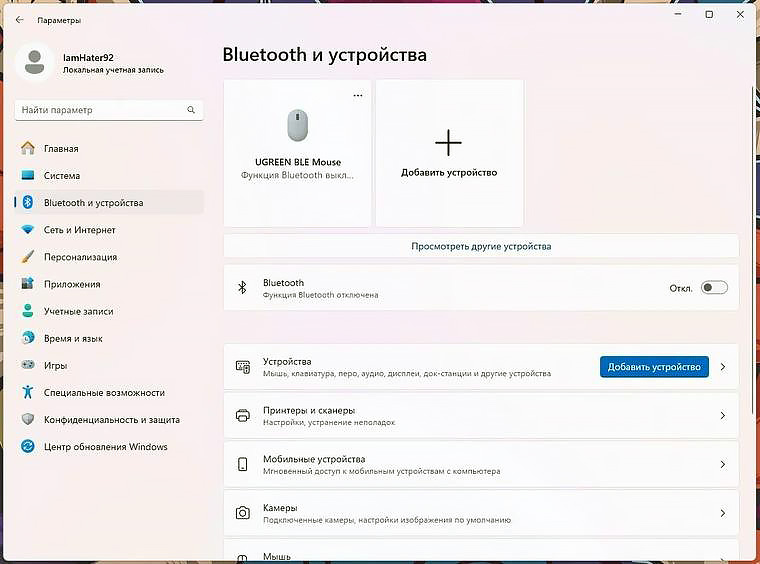Select Специальные возможности

tap(109, 392)
